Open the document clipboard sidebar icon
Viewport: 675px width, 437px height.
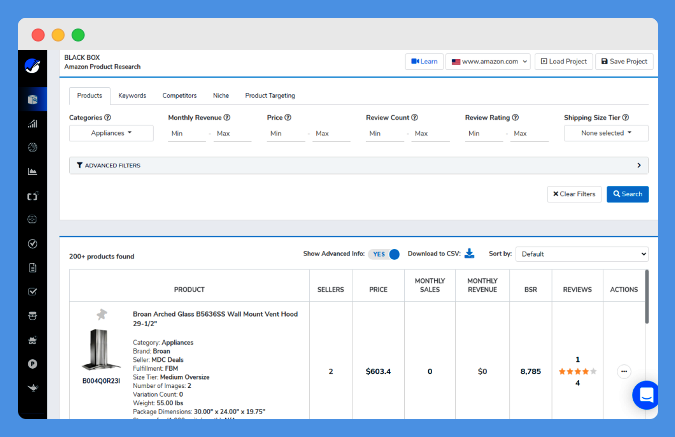point(32,268)
